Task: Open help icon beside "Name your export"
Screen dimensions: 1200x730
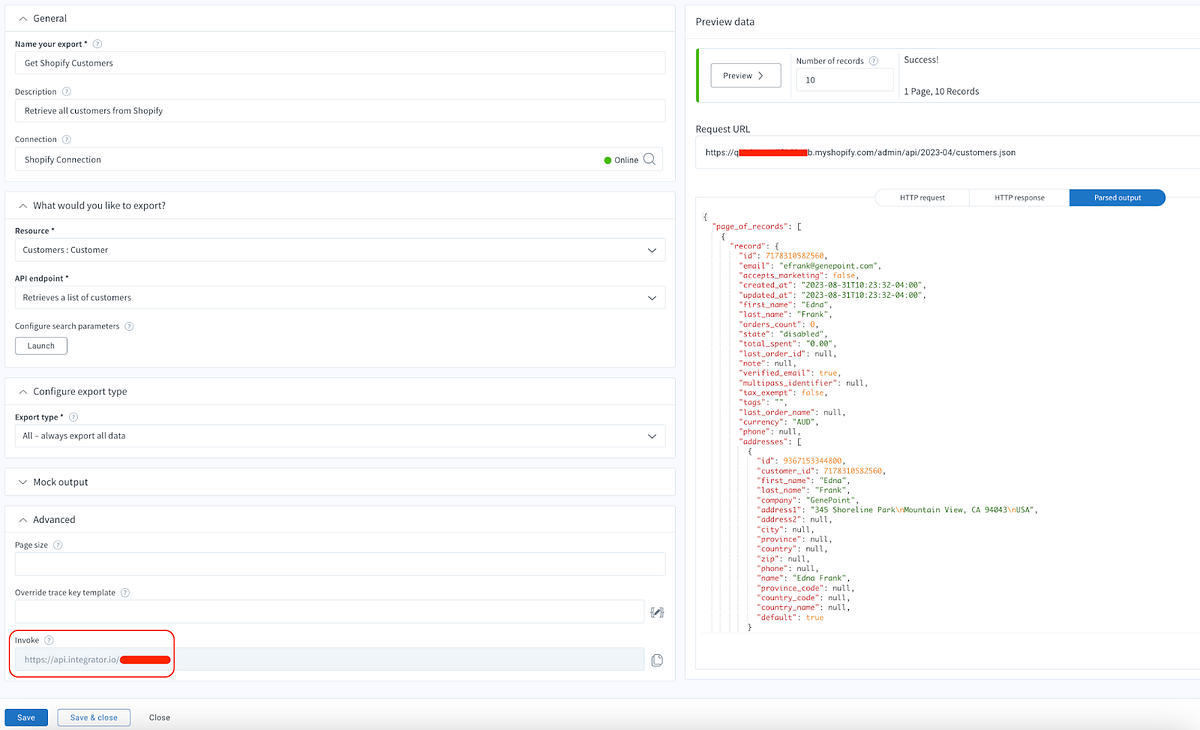Action: (x=97, y=44)
